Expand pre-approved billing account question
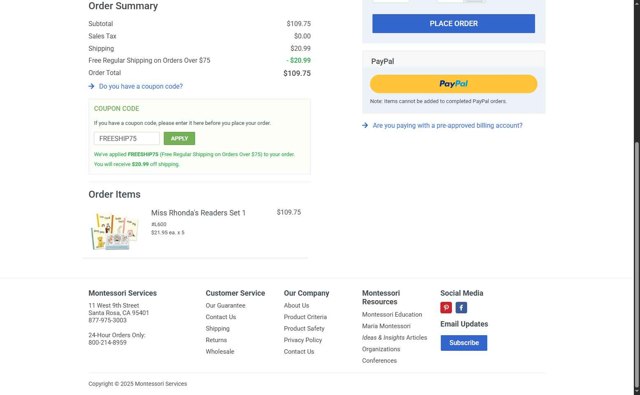Viewport: 640px width, 395px height. point(447,126)
